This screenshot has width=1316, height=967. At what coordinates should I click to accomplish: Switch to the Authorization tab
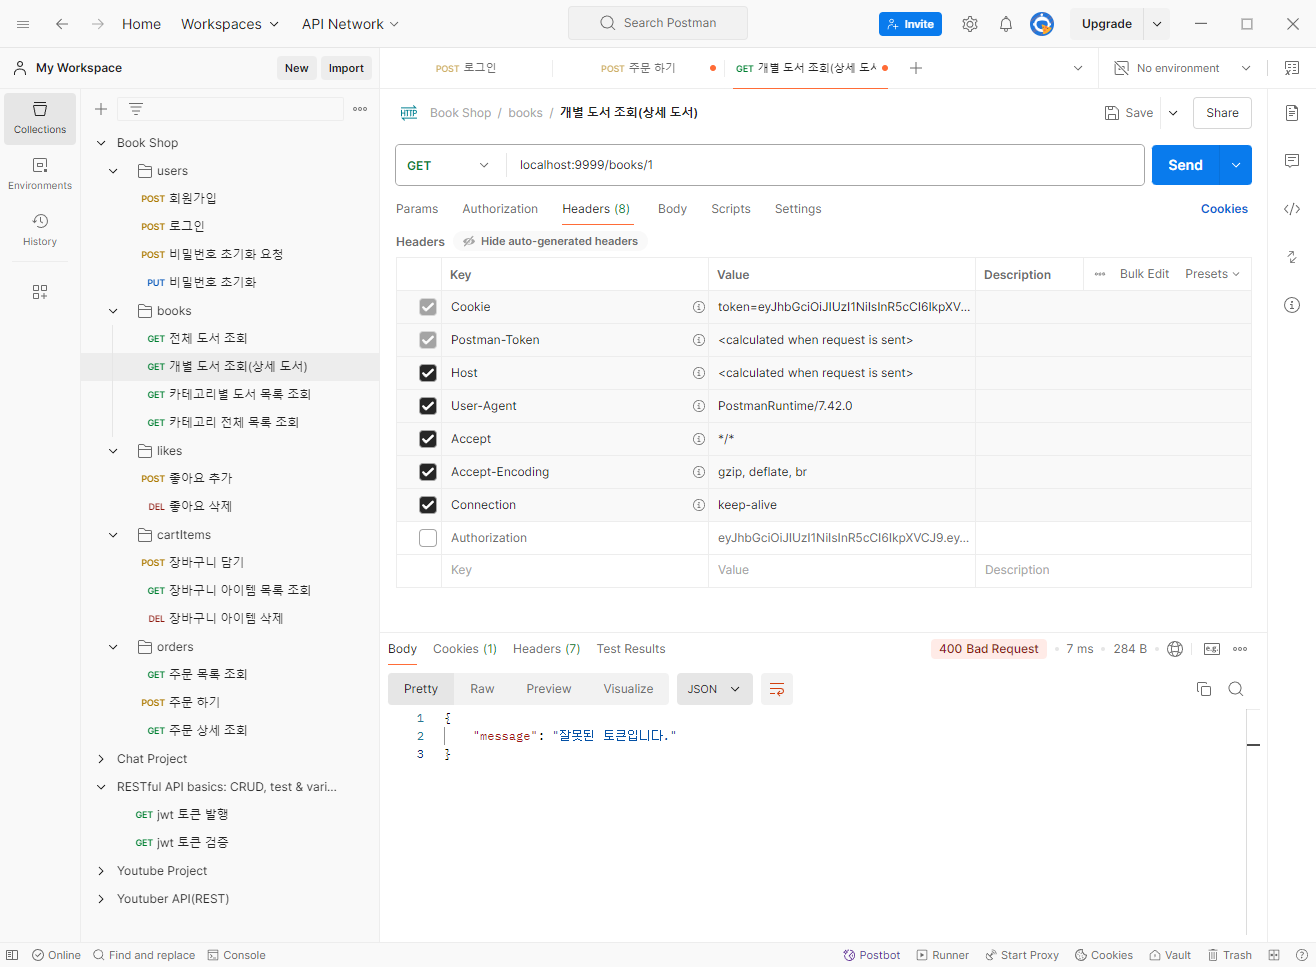500,209
